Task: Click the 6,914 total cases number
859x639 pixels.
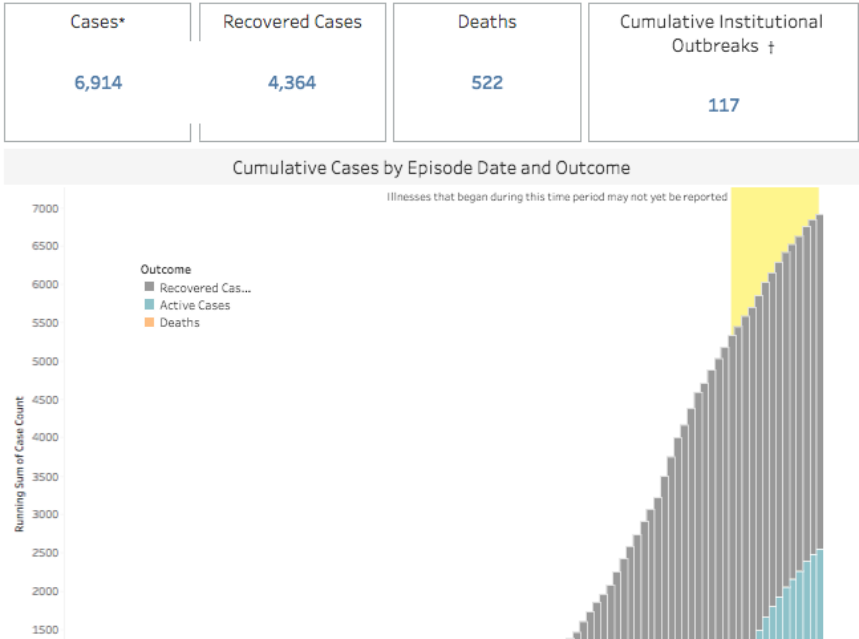Action: (98, 83)
